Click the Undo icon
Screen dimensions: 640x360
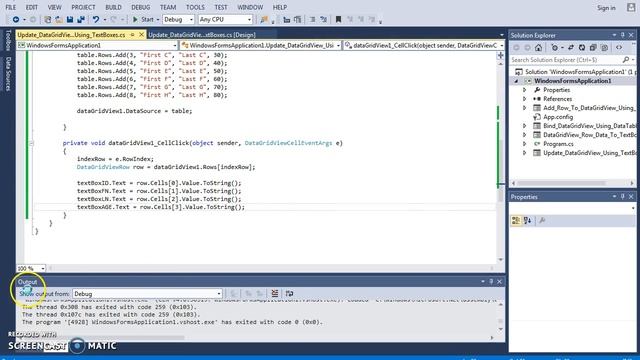coord(96,19)
